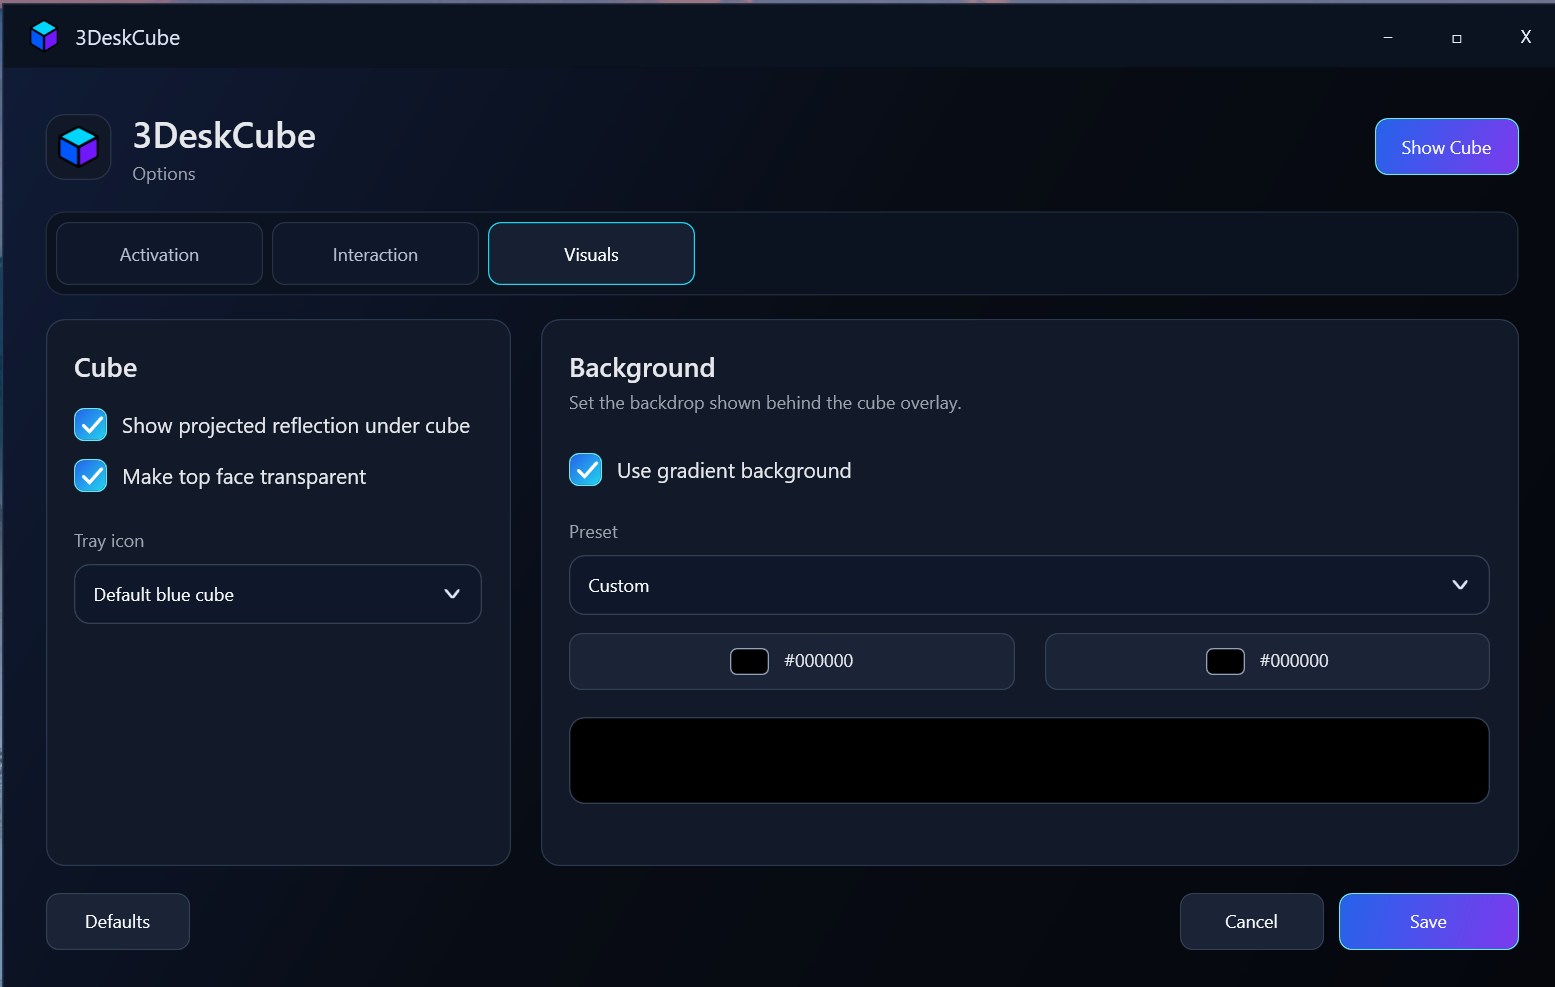Uncheck Use gradient background

click(586, 470)
